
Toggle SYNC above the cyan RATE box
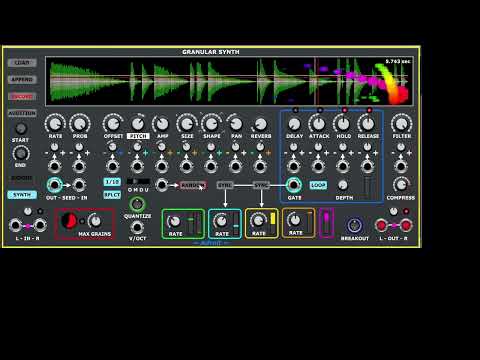[x=225, y=185]
